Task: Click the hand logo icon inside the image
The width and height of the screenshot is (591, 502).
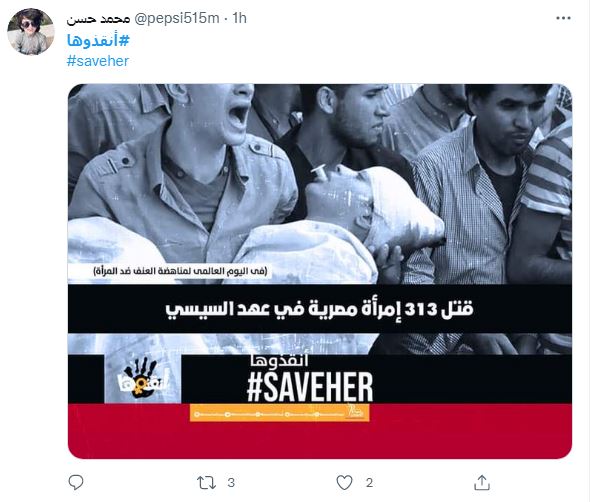Action: coord(142,378)
